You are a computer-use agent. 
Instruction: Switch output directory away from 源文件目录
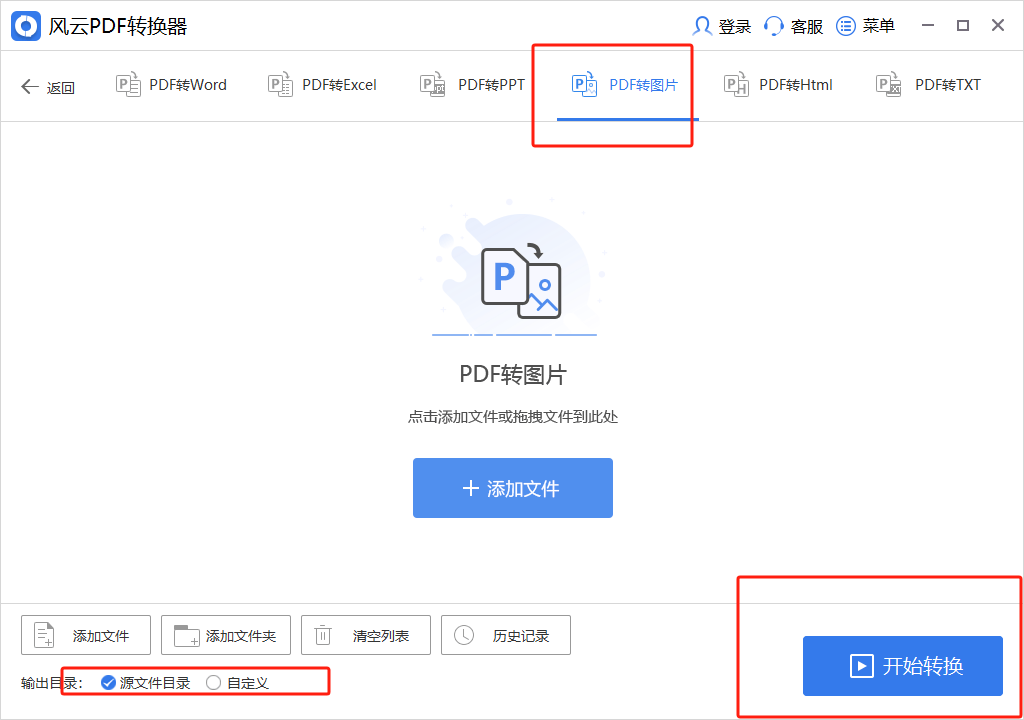tap(212, 682)
